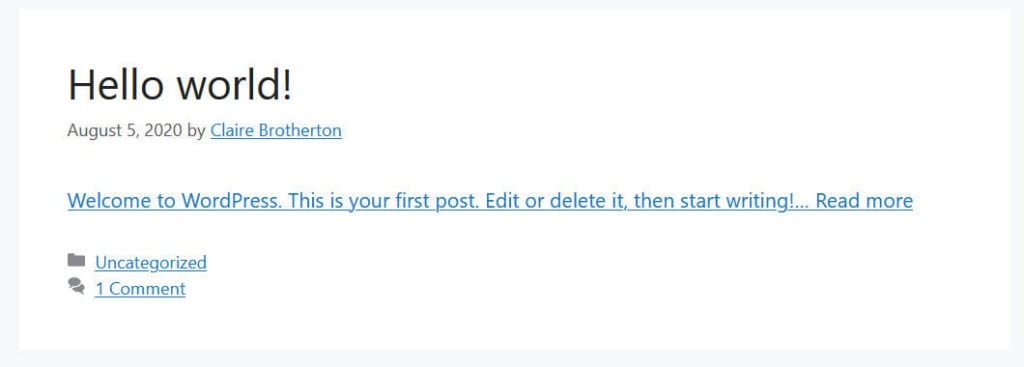View the 1 Comment link
This screenshot has width=1024, height=367.
pos(140,289)
